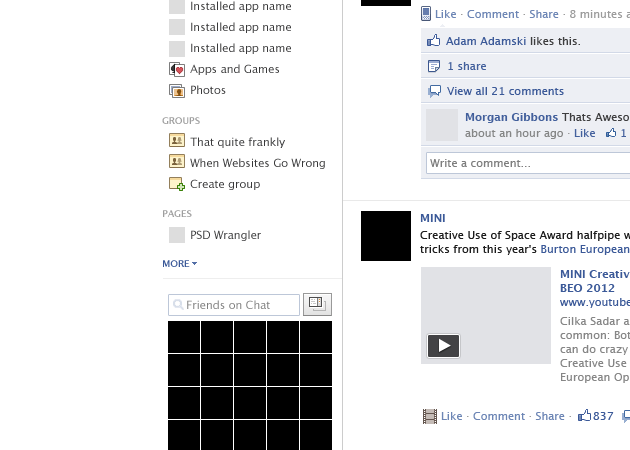Click the www.youtube link text
This screenshot has height=450, width=630.
coord(595,302)
